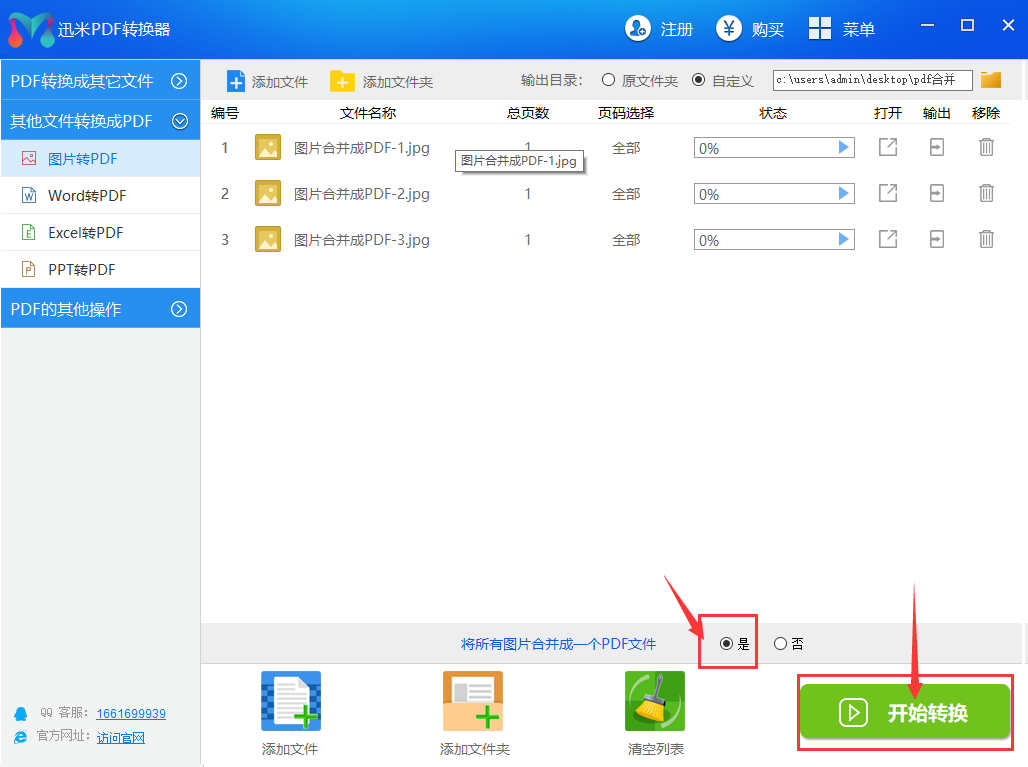This screenshot has width=1028, height=767.
Task: Select the 自定义 output radio button
Action: (x=698, y=80)
